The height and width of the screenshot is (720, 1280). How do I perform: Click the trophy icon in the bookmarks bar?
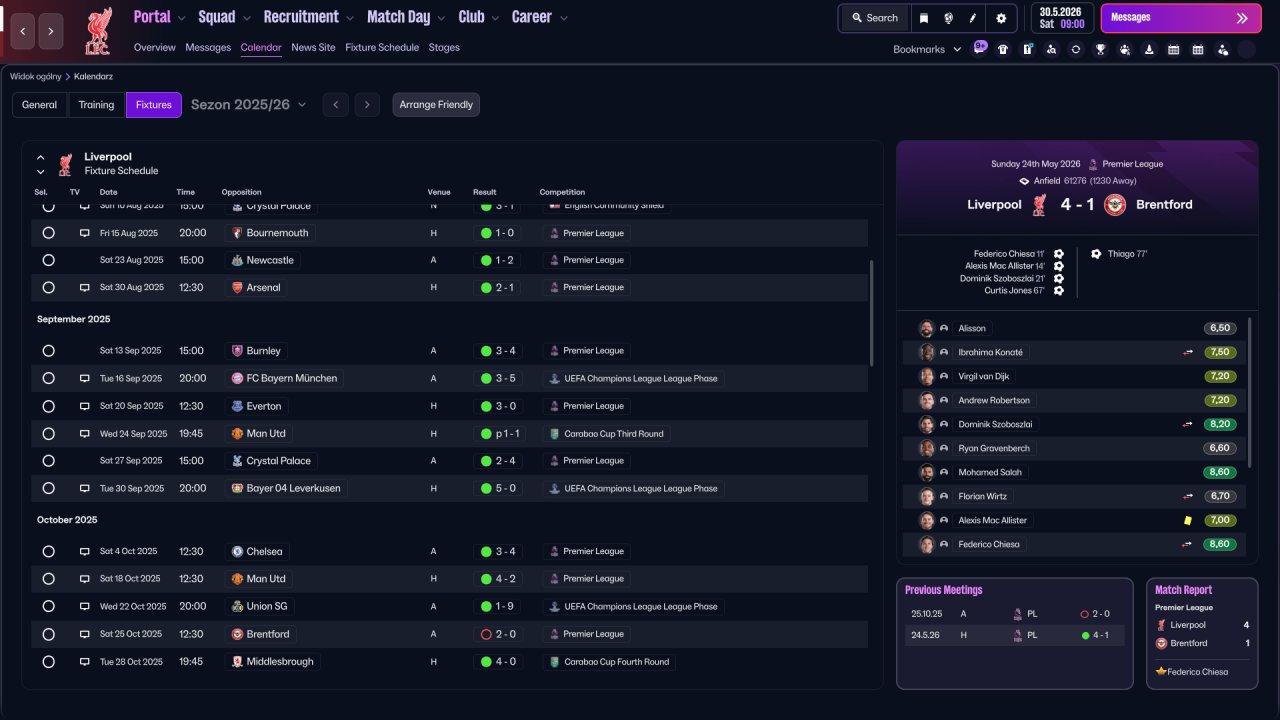point(1101,49)
